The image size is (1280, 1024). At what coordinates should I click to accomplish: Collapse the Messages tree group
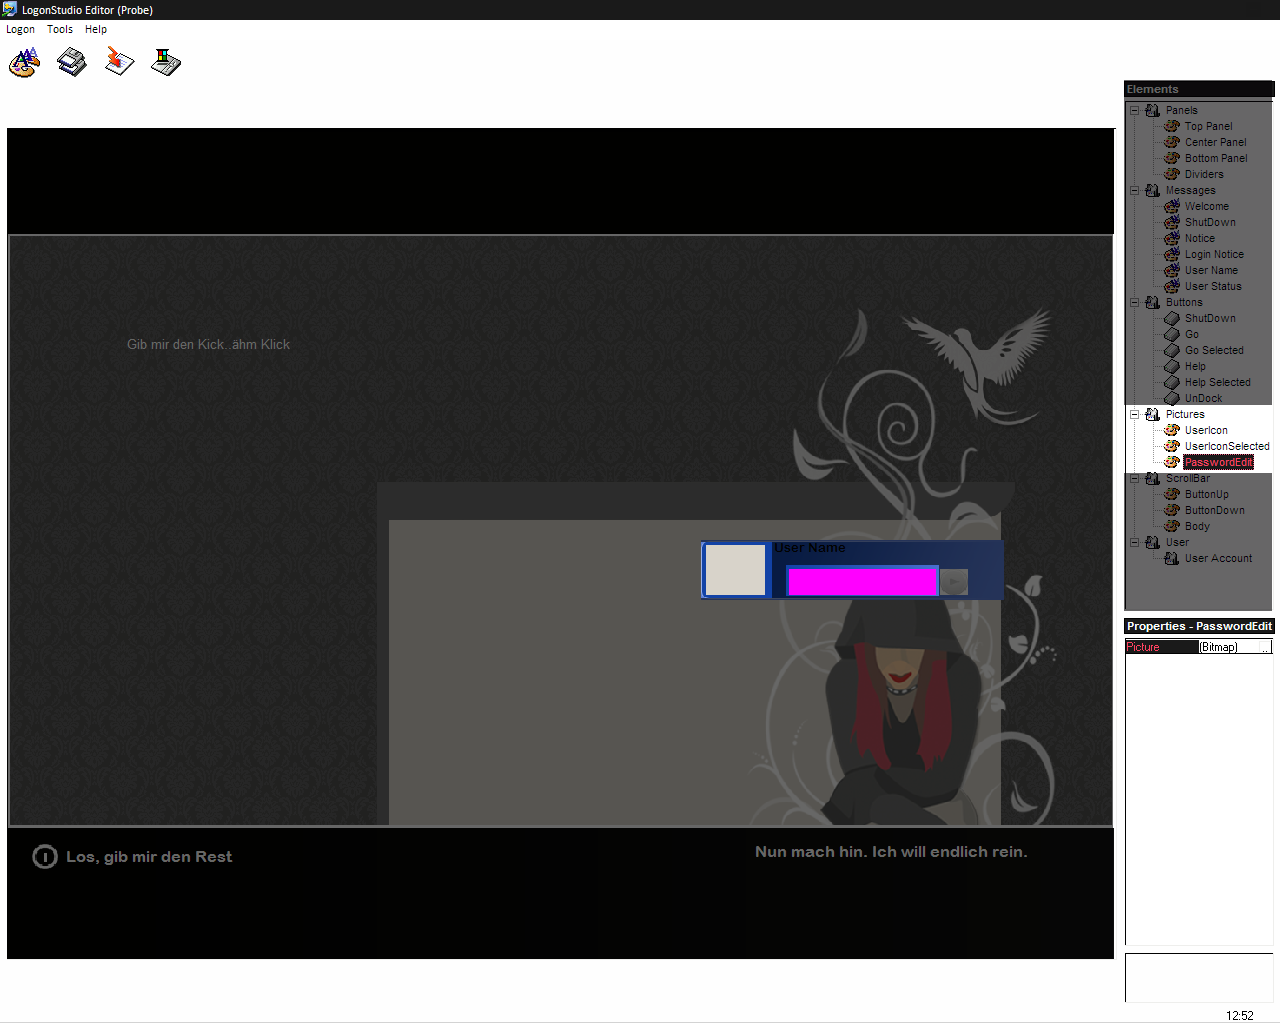pyautogui.click(x=1135, y=190)
